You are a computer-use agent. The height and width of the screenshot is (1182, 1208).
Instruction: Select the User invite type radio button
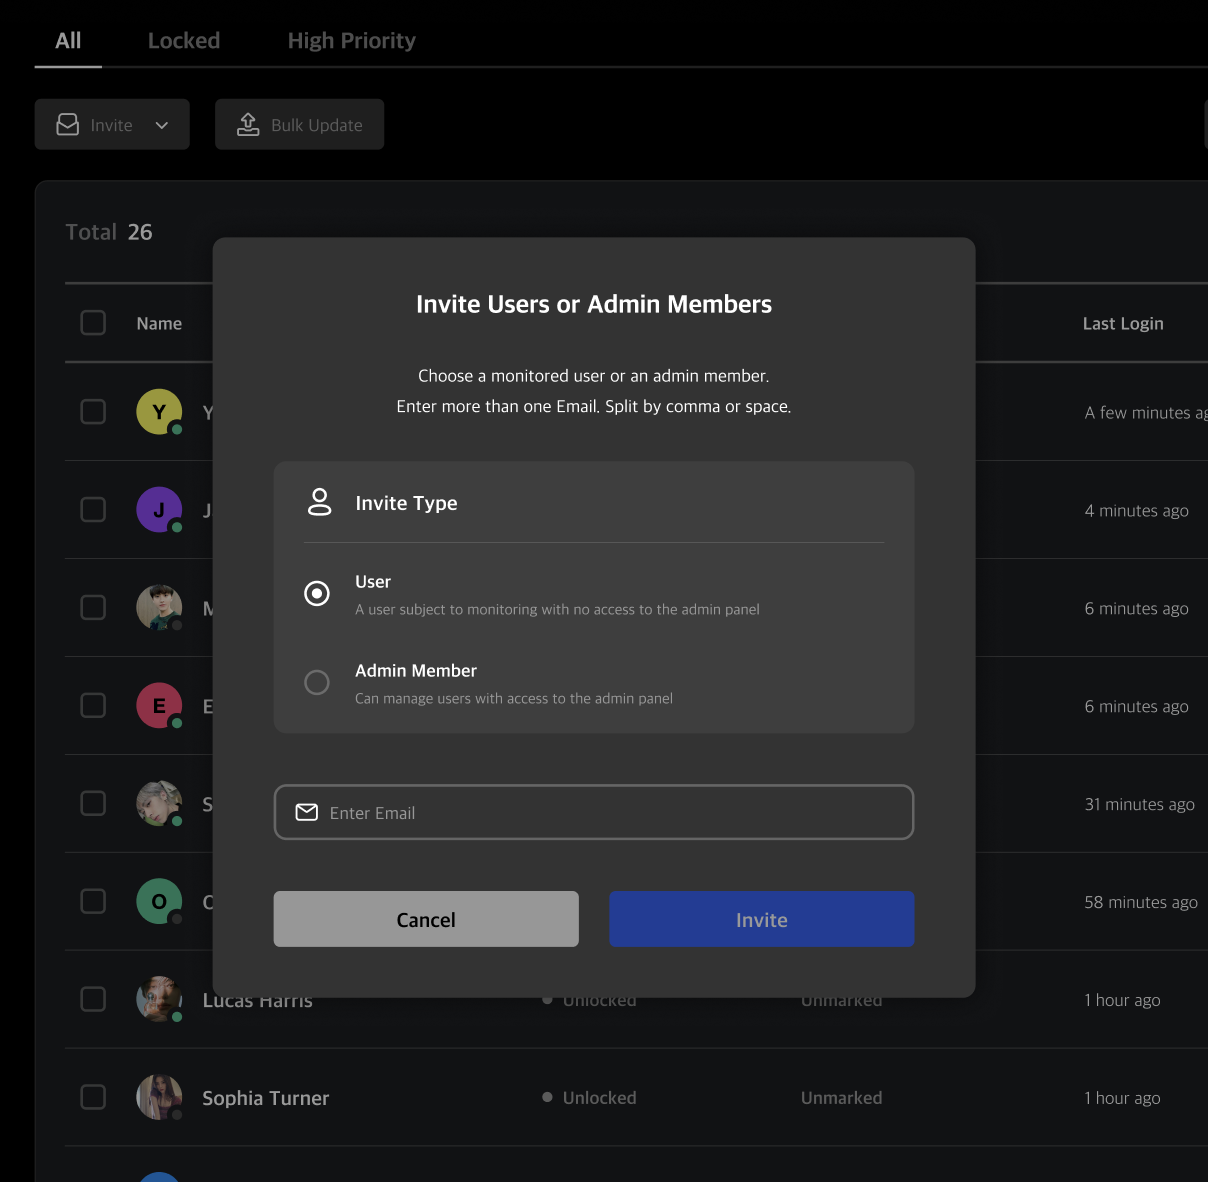pyautogui.click(x=317, y=593)
